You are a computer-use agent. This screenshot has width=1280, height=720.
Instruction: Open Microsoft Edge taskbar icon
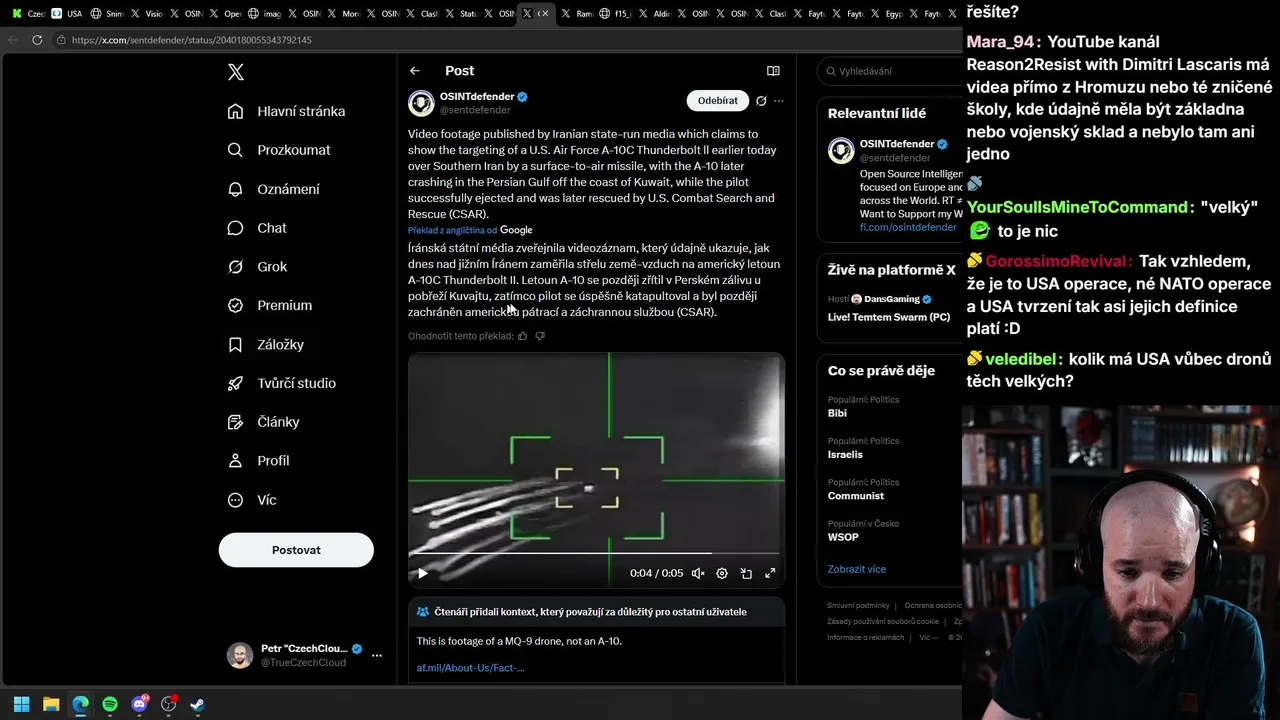(80, 704)
